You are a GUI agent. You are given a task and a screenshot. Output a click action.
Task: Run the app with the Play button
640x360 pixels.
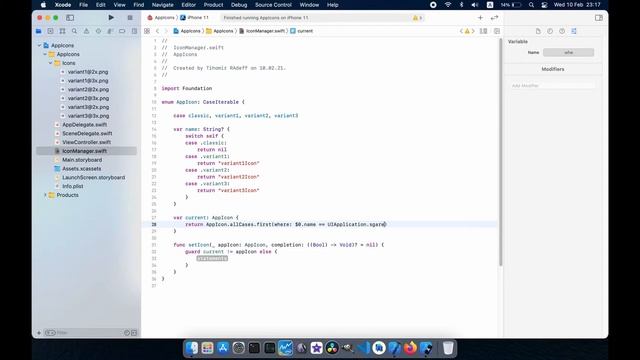click(111, 18)
